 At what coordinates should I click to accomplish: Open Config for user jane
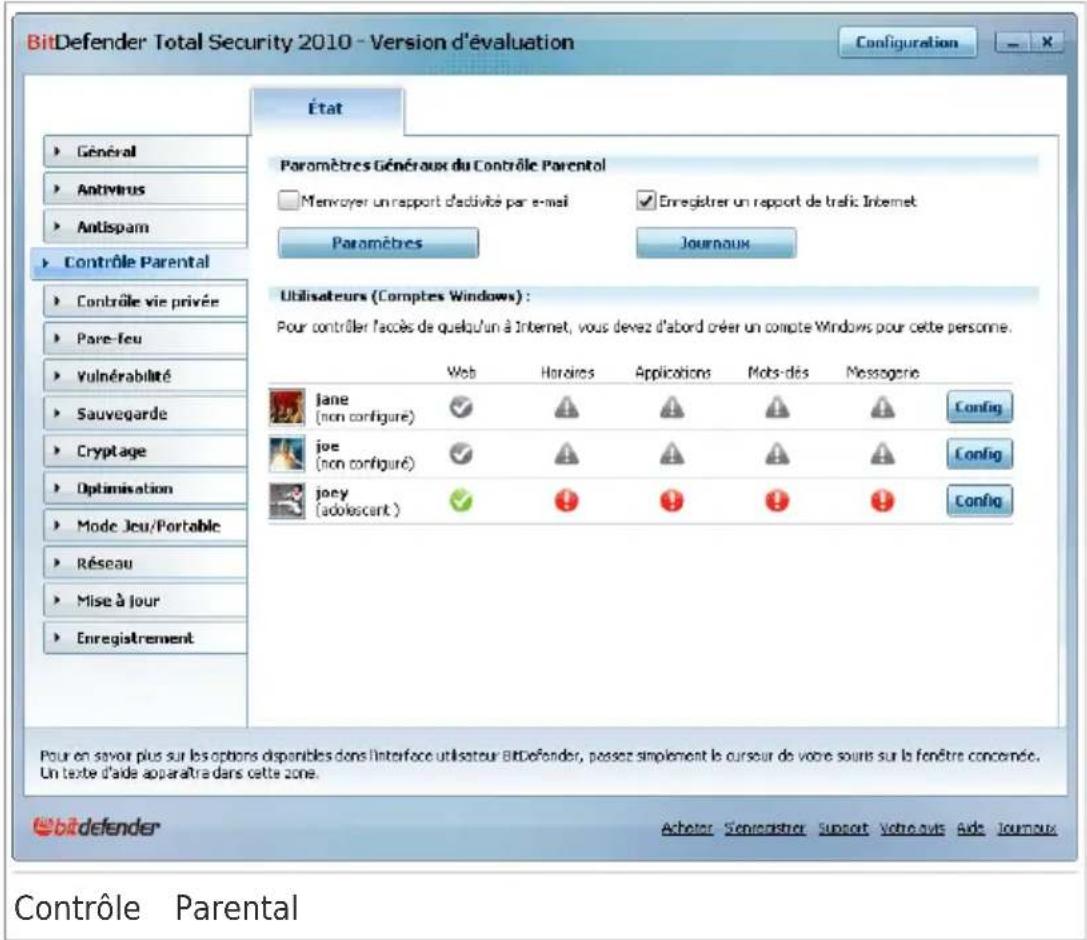point(979,407)
